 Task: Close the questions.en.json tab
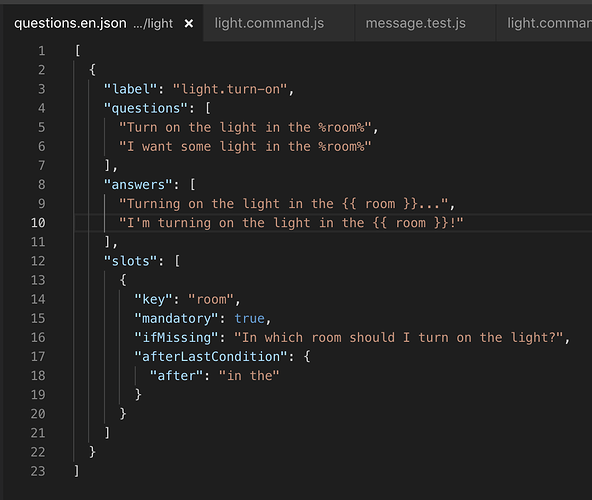pyautogui.click(x=189, y=24)
